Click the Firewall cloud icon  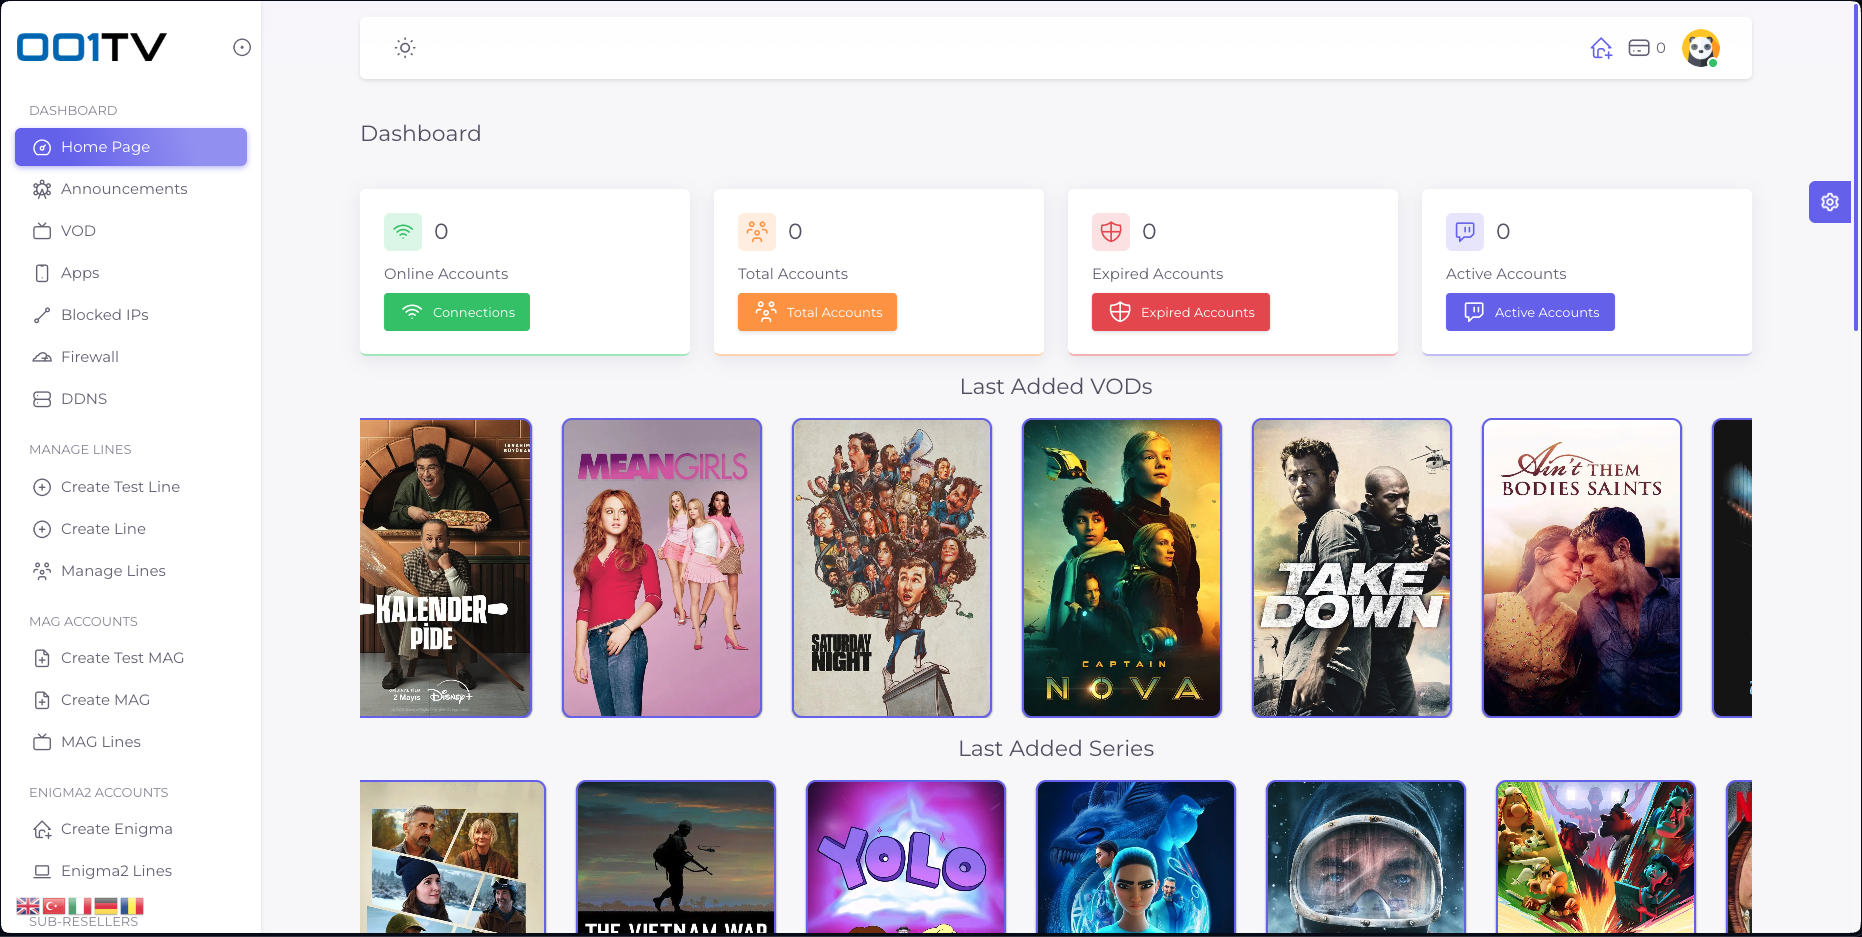(x=42, y=357)
